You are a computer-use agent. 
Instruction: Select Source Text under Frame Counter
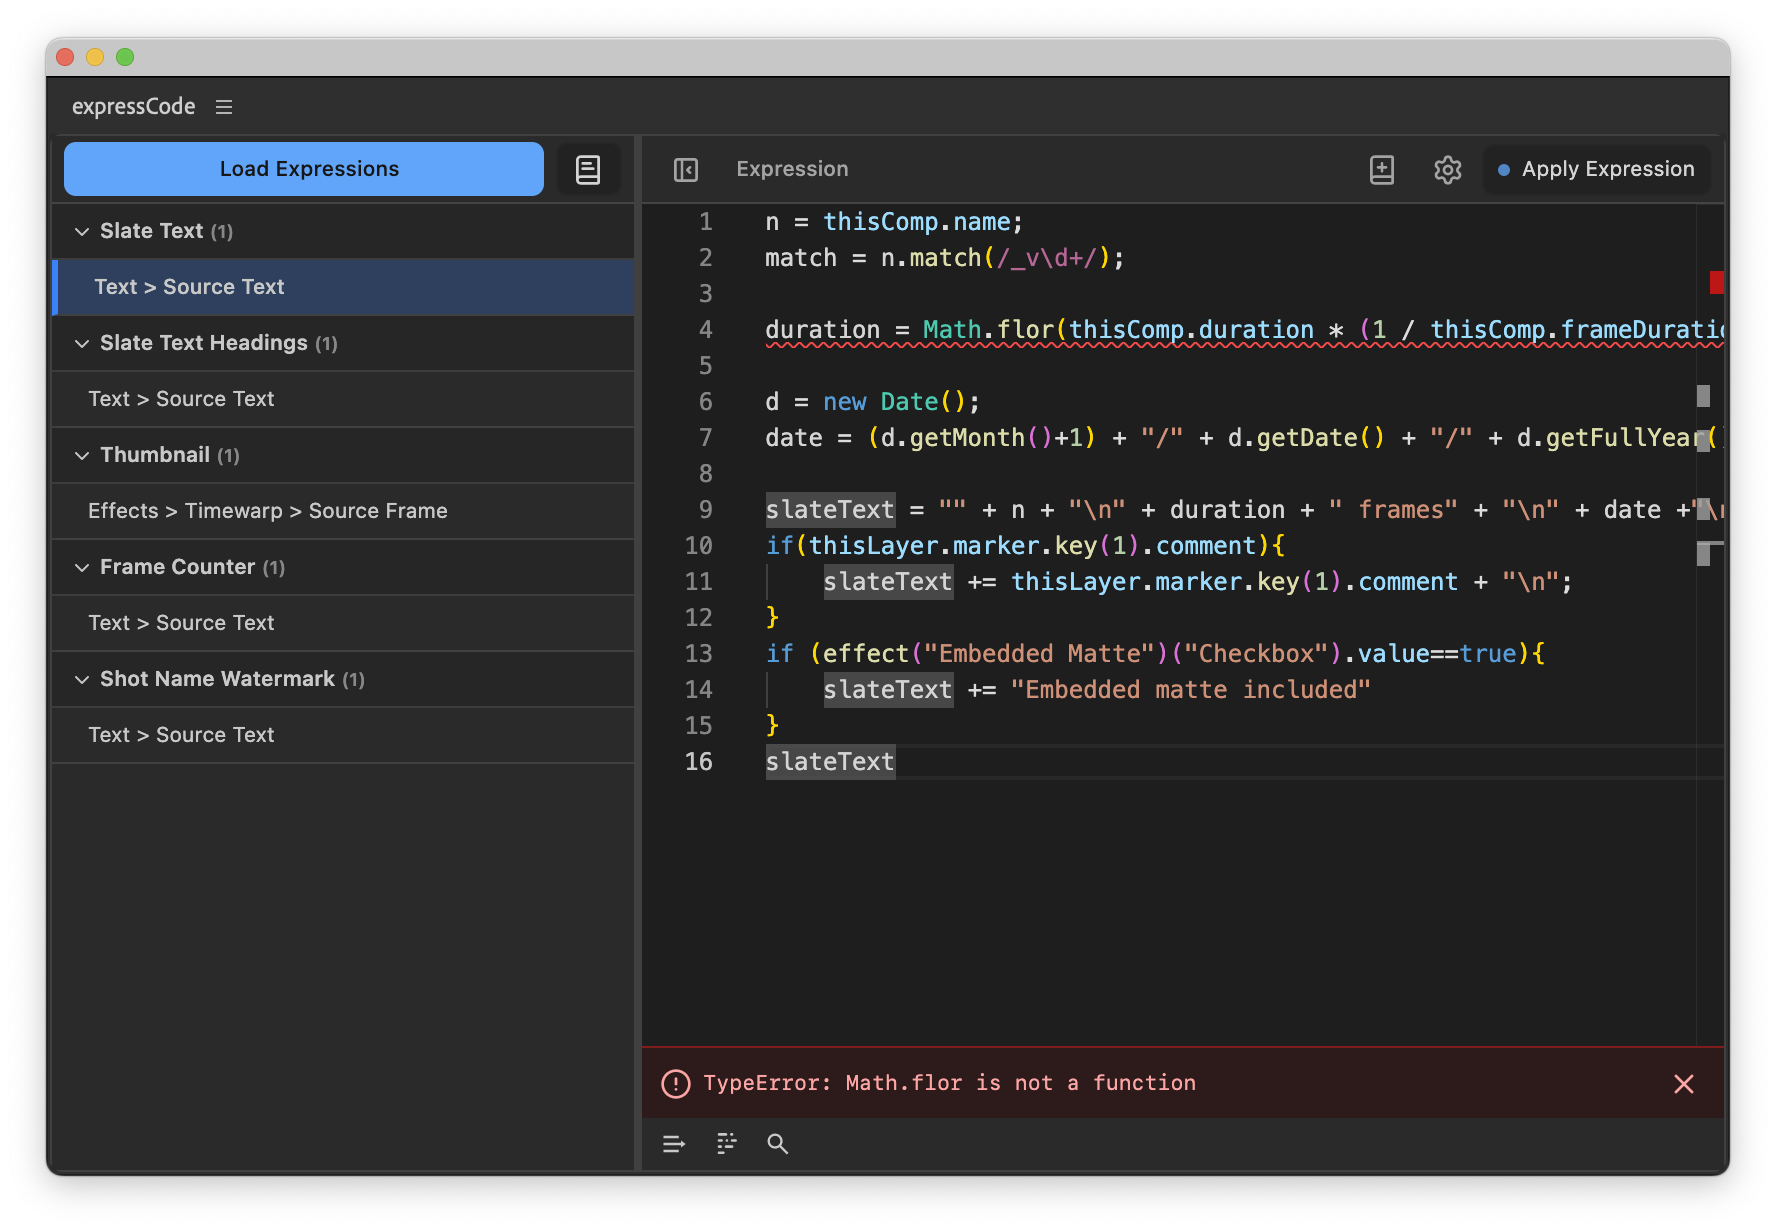pos(181,623)
